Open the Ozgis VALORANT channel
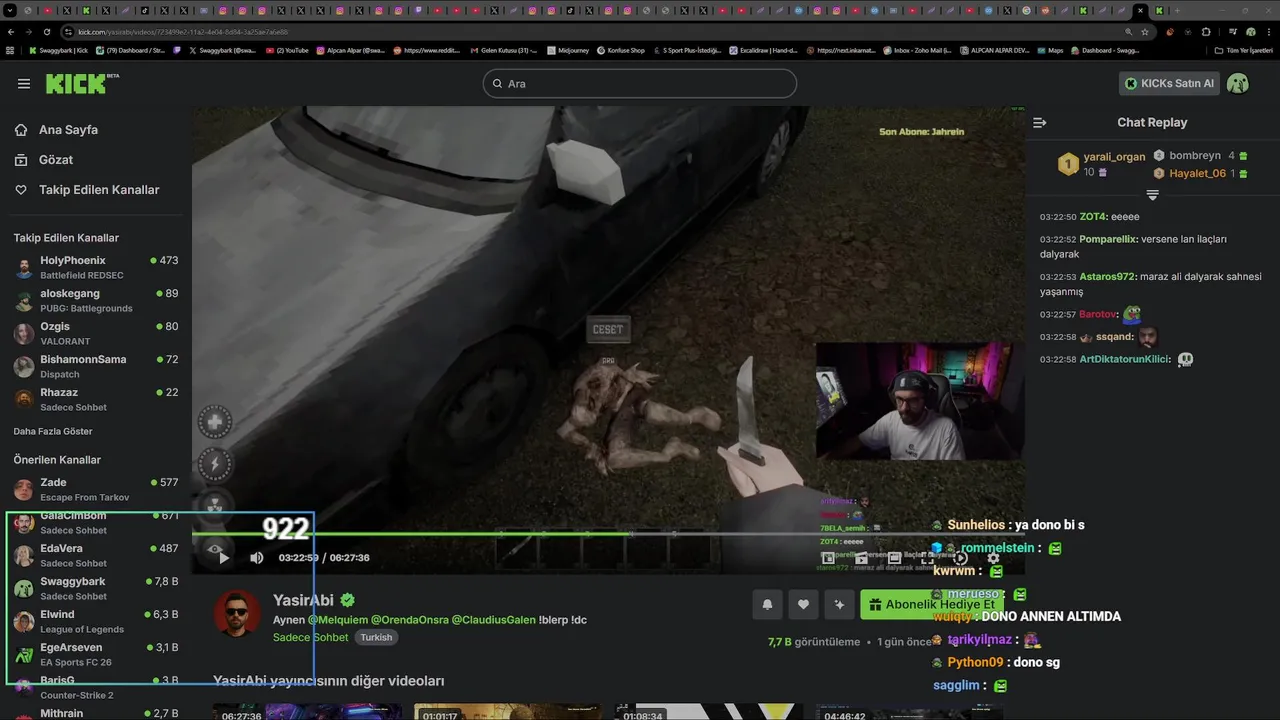 [96, 333]
